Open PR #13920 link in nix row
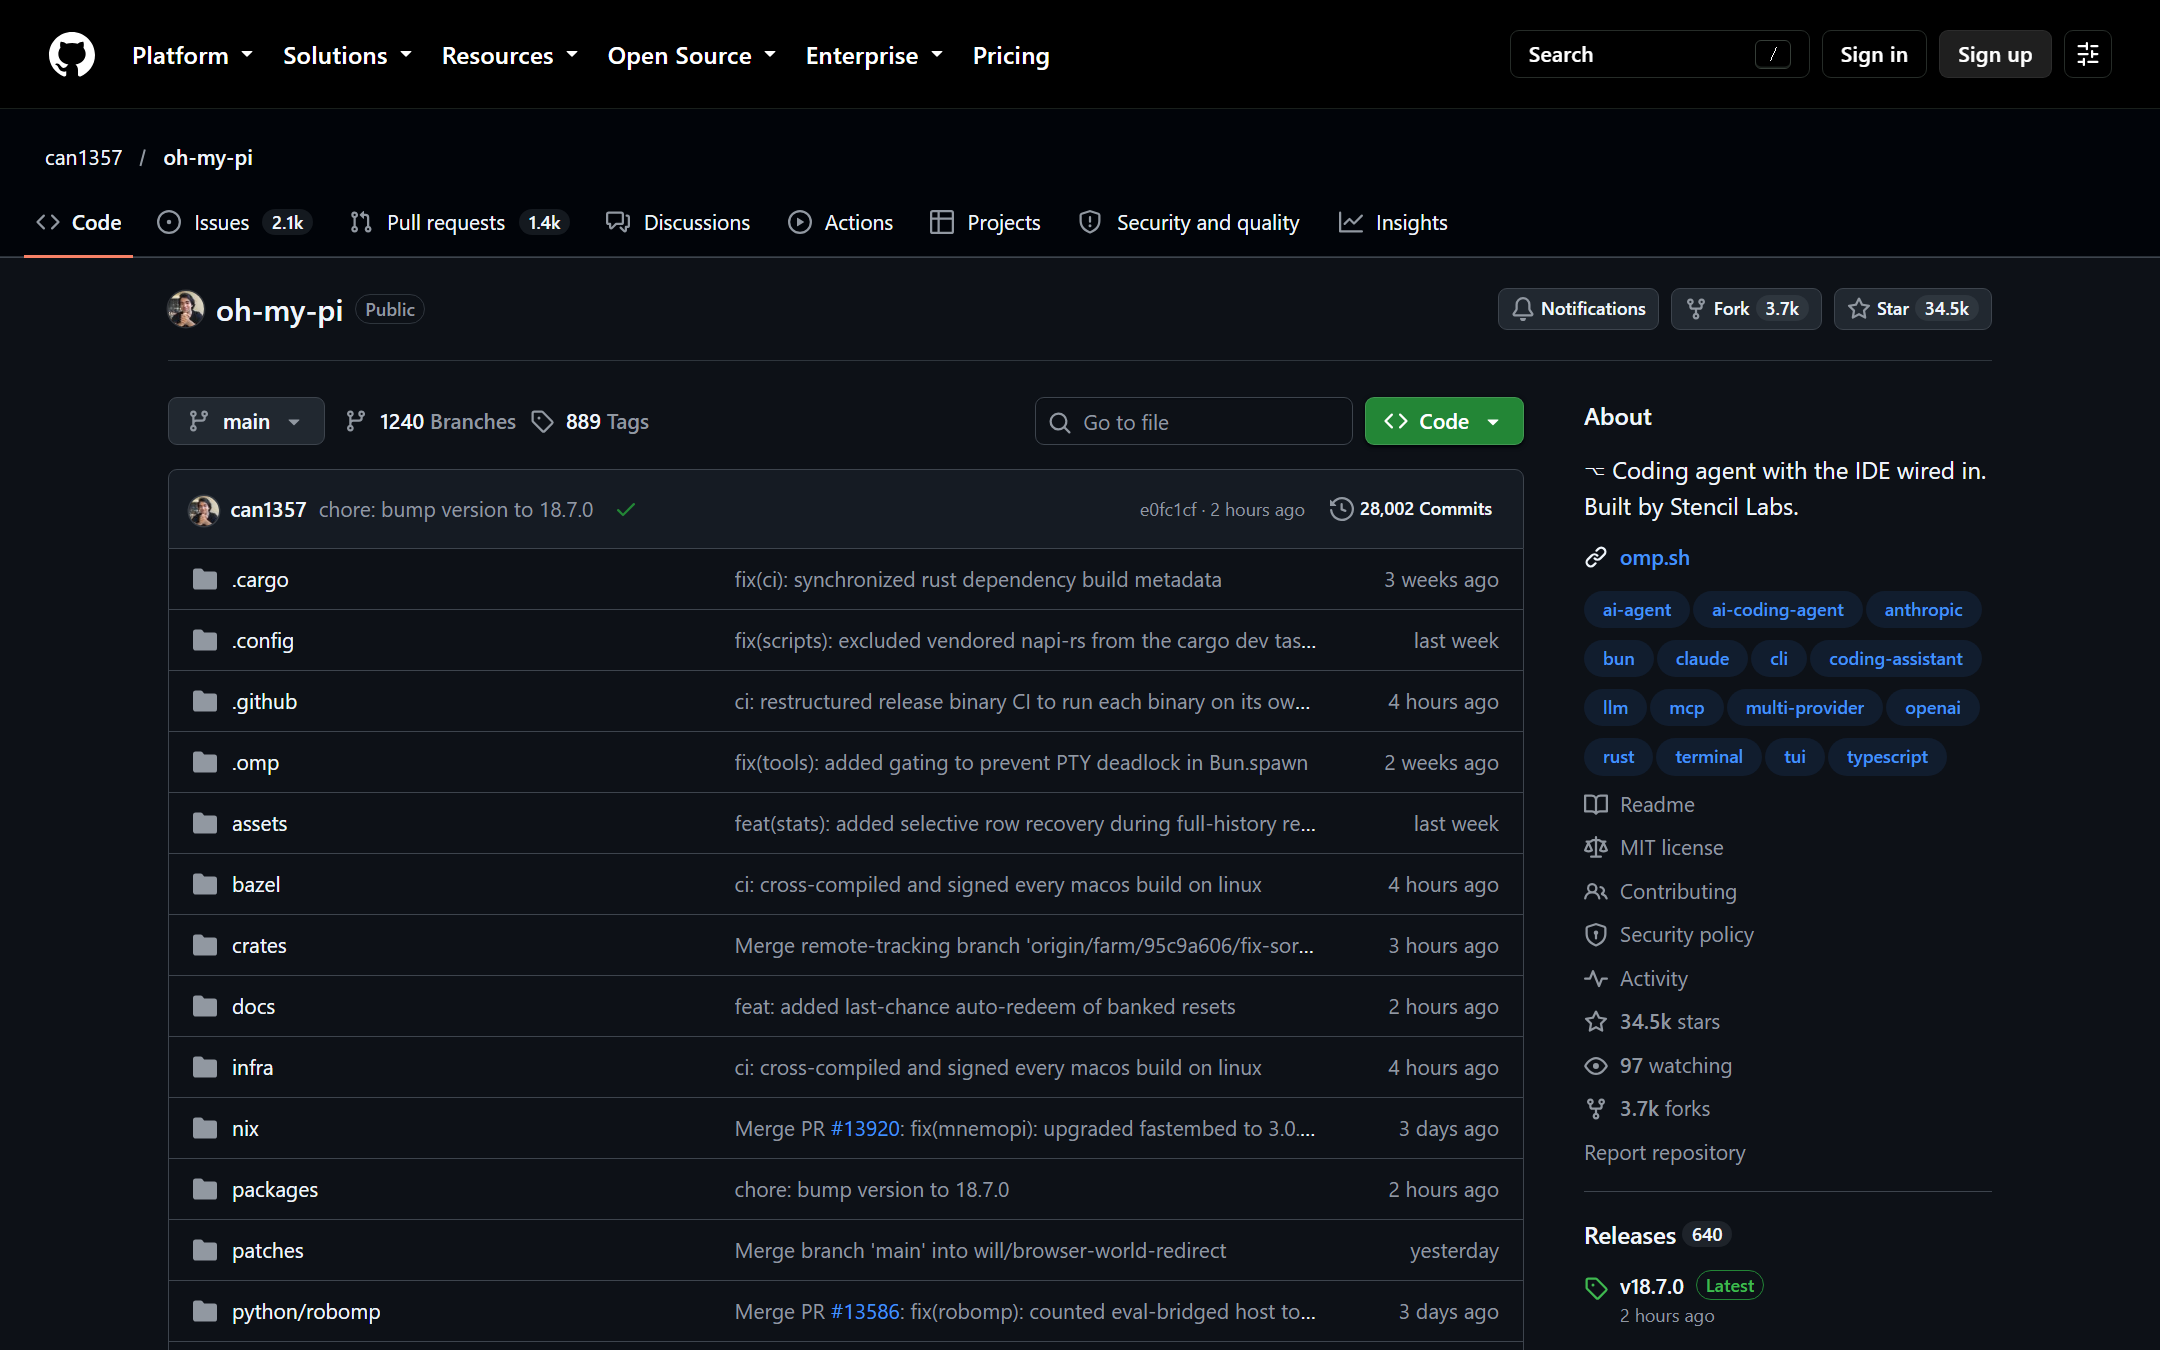This screenshot has height=1350, width=2160. (866, 1128)
